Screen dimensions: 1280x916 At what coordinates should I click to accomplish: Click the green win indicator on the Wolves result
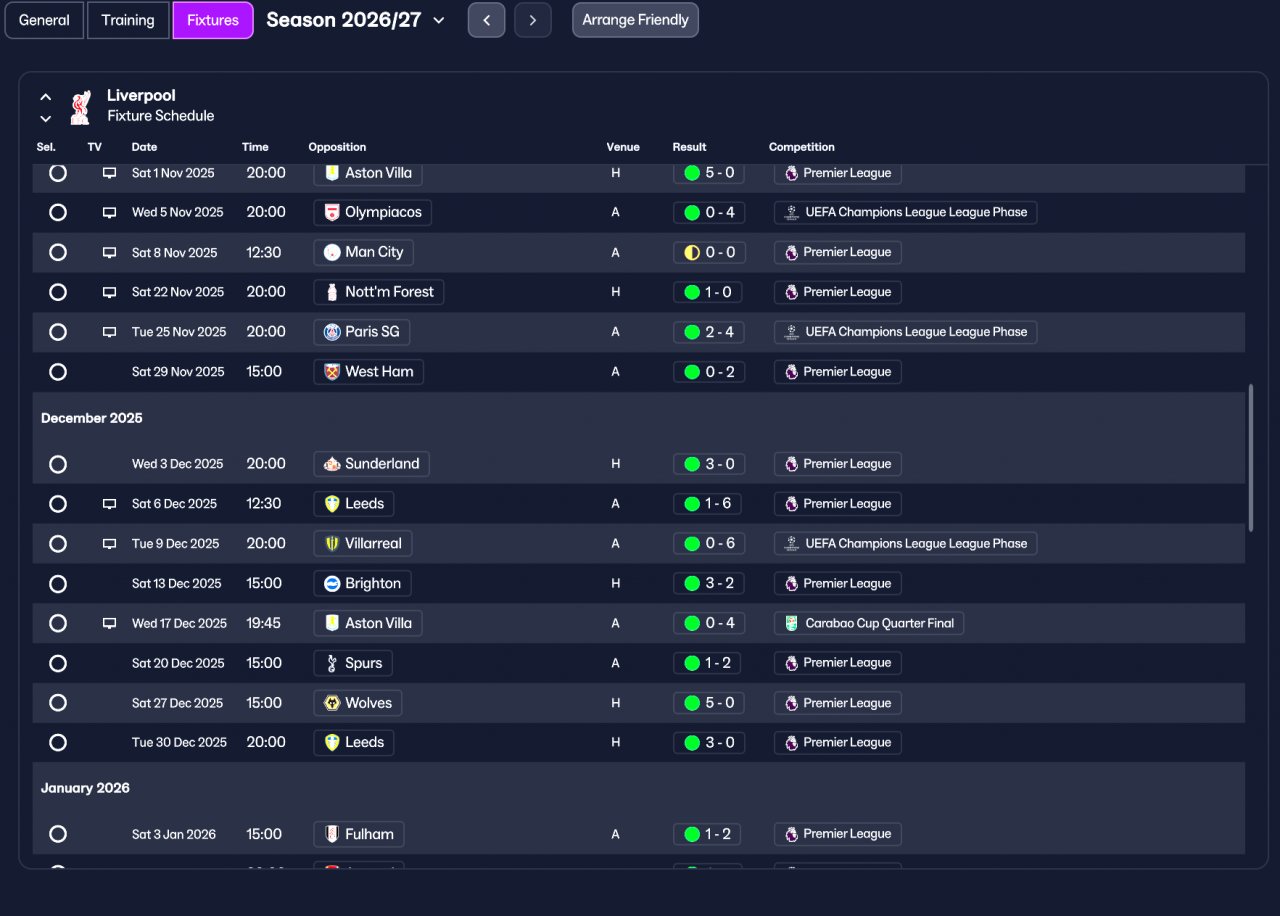coord(691,703)
